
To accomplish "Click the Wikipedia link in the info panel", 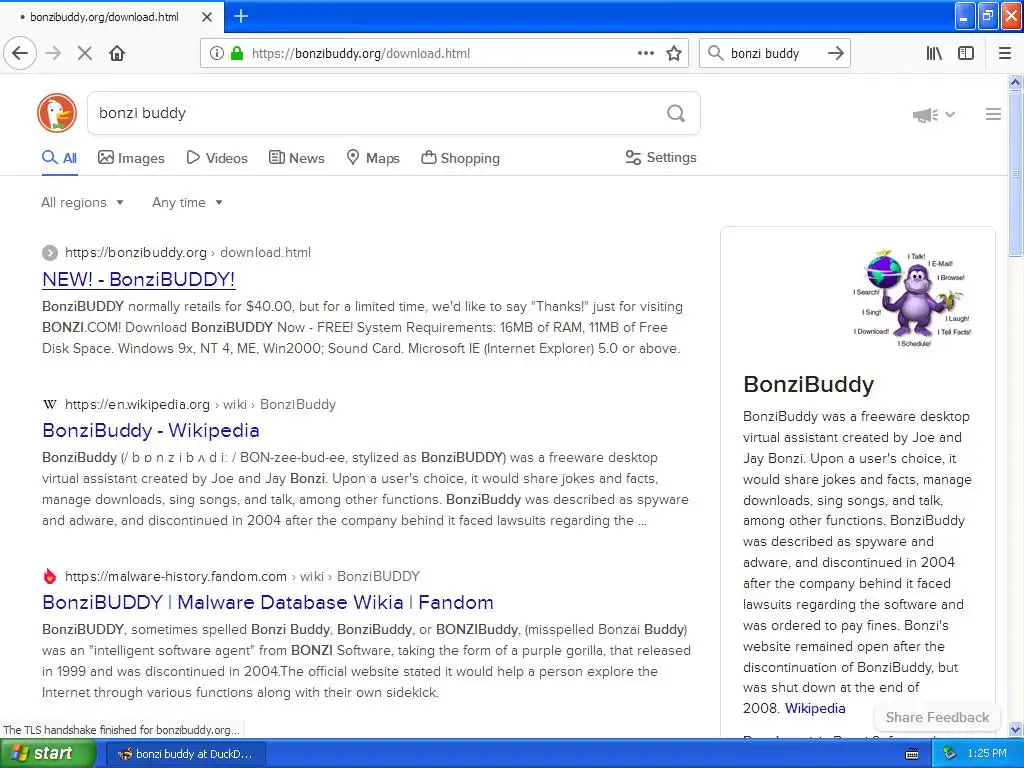I will click(x=815, y=709).
